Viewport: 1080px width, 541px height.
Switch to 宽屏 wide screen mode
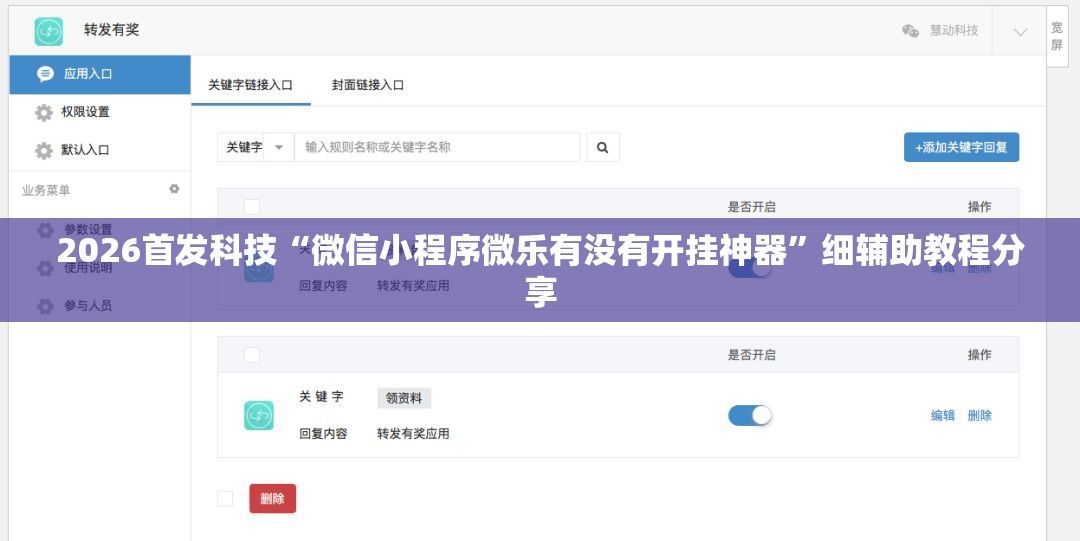pyautogui.click(x=1057, y=37)
